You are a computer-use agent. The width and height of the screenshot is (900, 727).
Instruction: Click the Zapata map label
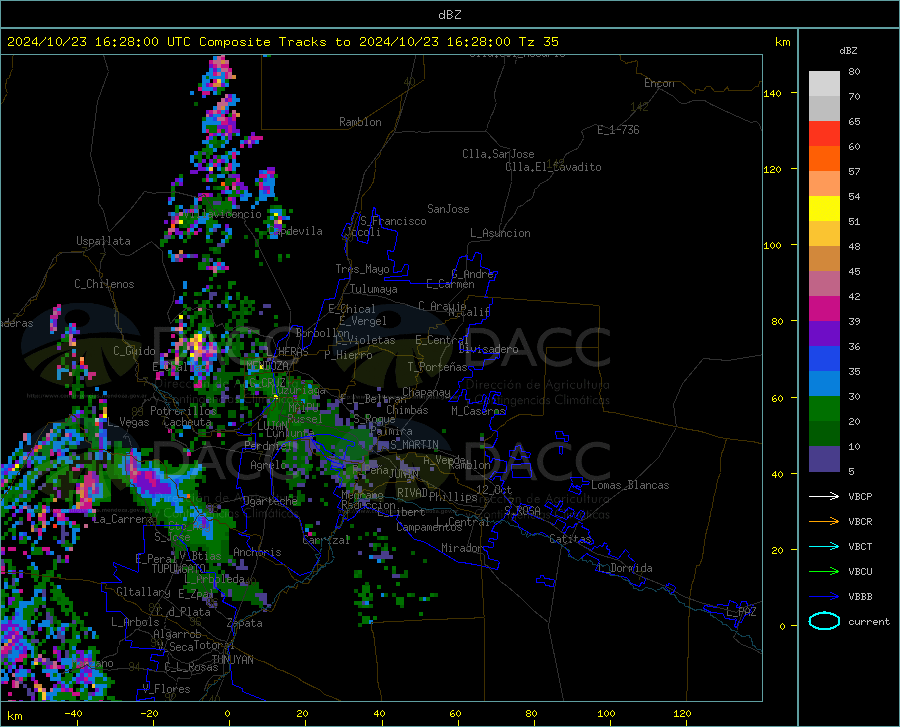click(245, 623)
